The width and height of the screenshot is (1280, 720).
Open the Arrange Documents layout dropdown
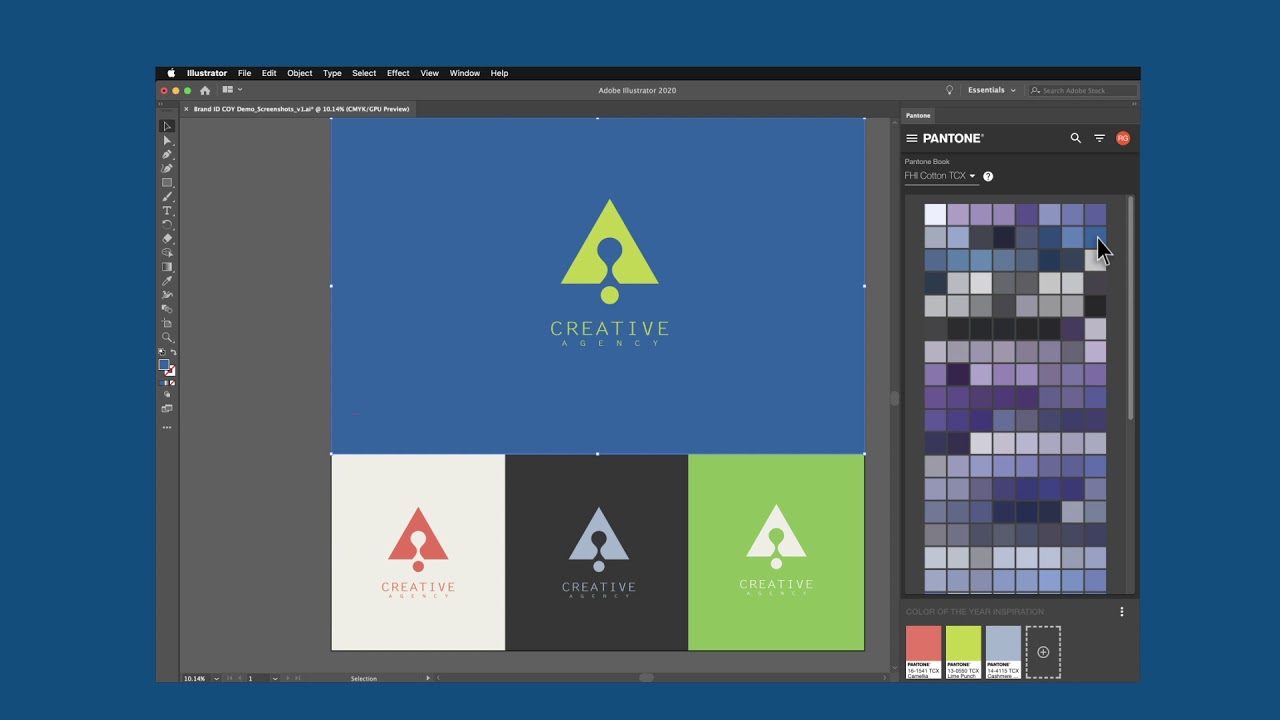click(x=232, y=90)
